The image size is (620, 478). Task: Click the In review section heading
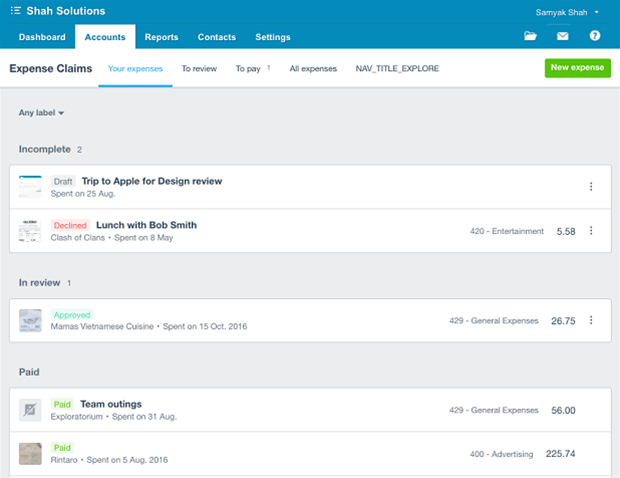40,283
